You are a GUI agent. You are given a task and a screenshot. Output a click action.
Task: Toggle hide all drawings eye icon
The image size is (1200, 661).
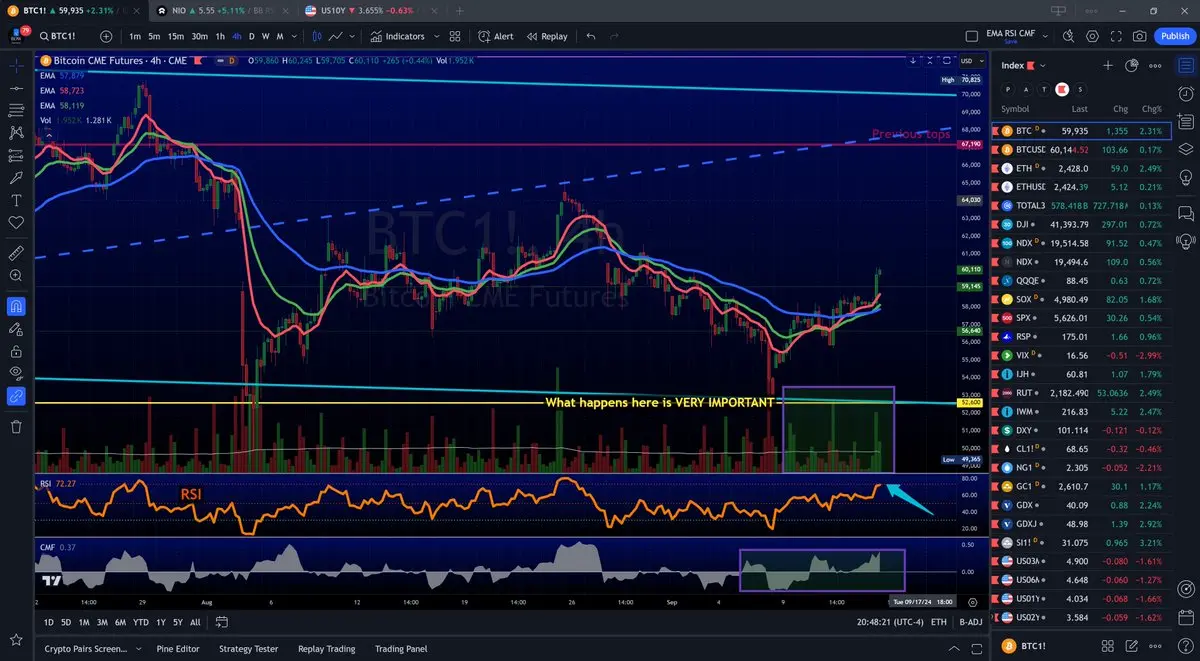point(16,373)
